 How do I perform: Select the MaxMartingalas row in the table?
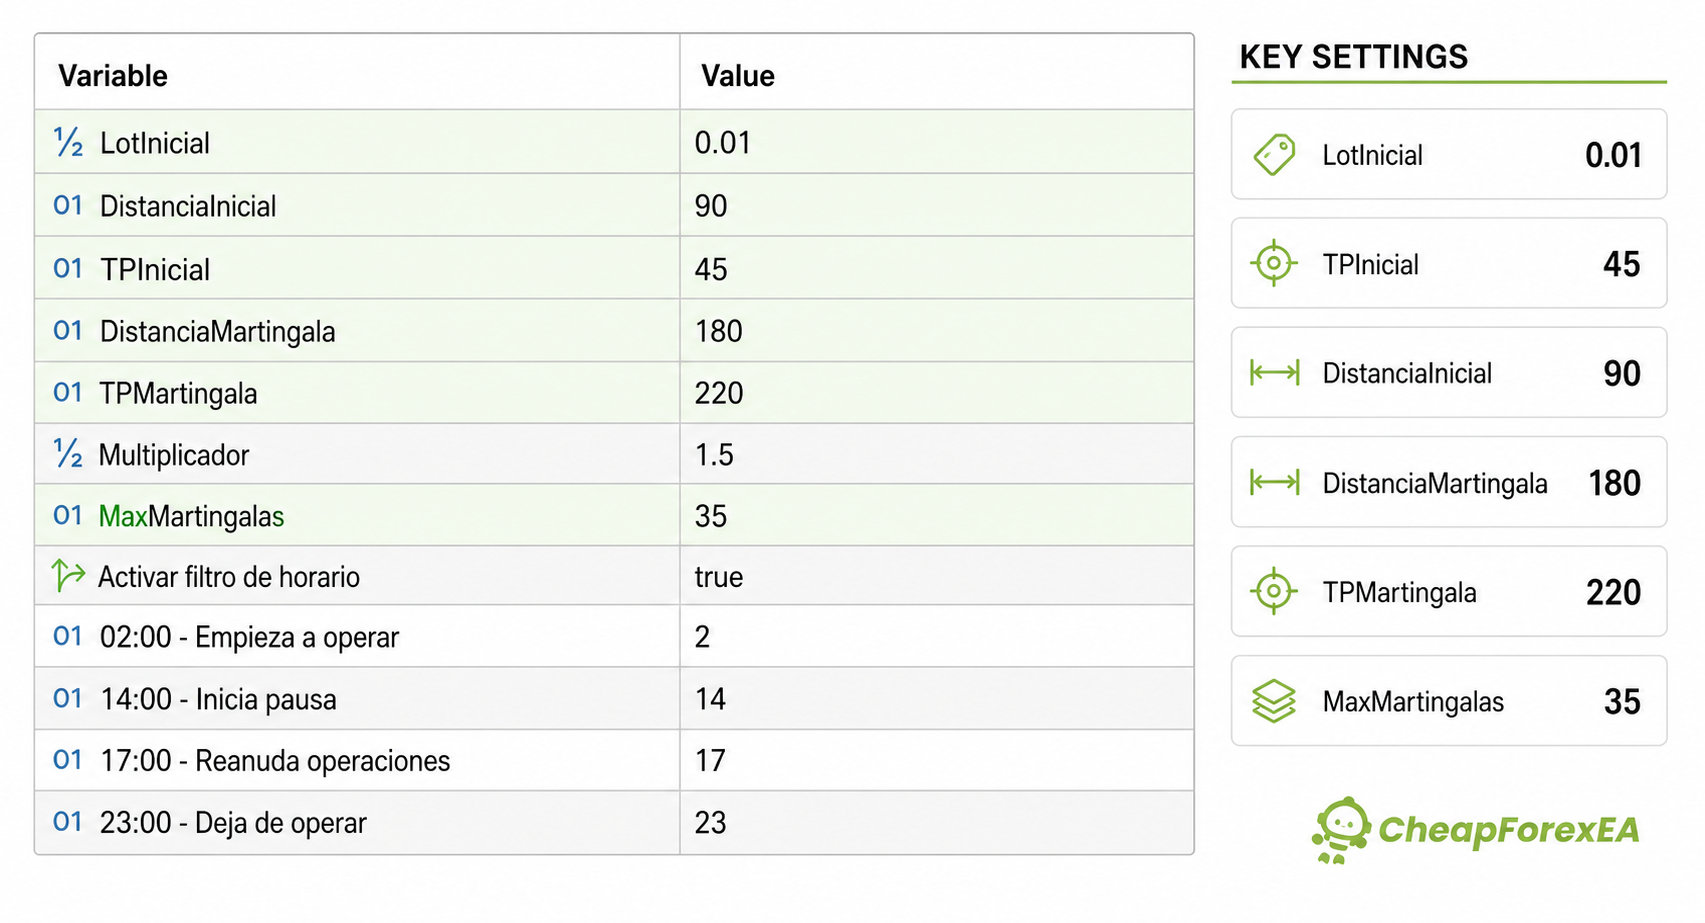click(x=614, y=516)
